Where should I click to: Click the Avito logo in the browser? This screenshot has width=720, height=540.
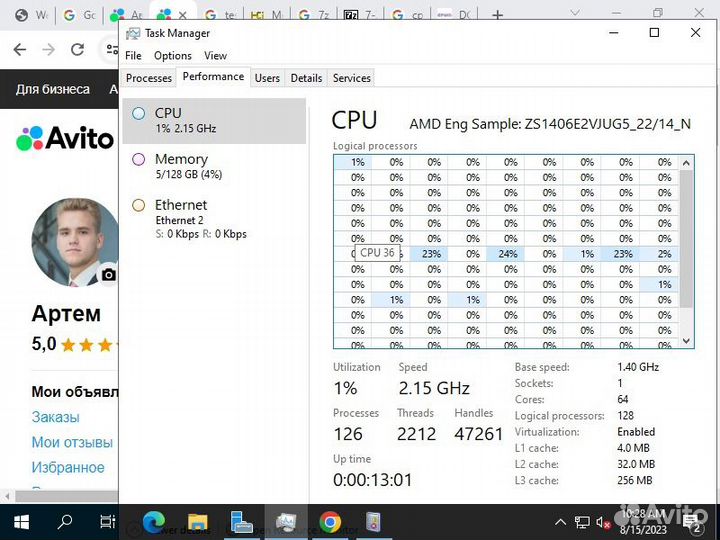pos(65,138)
